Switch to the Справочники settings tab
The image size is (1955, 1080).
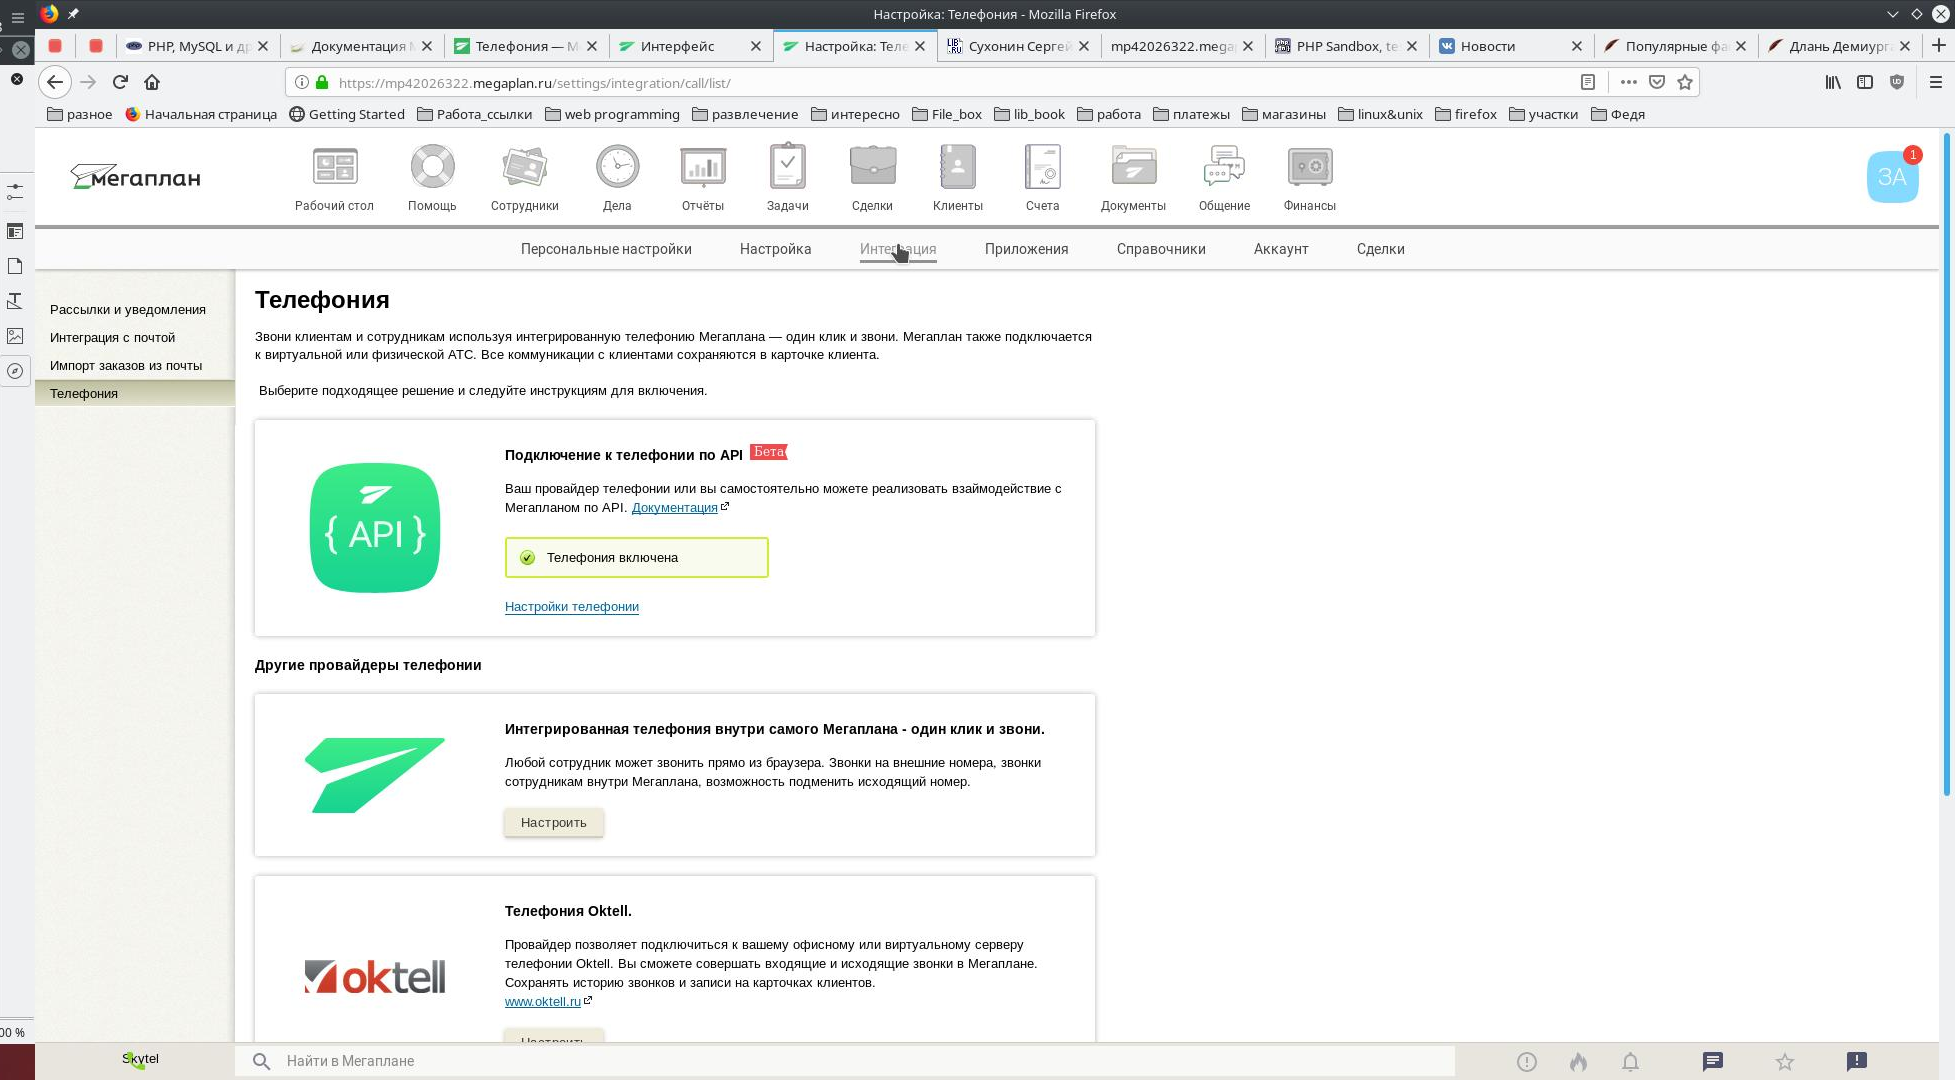click(1160, 249)
